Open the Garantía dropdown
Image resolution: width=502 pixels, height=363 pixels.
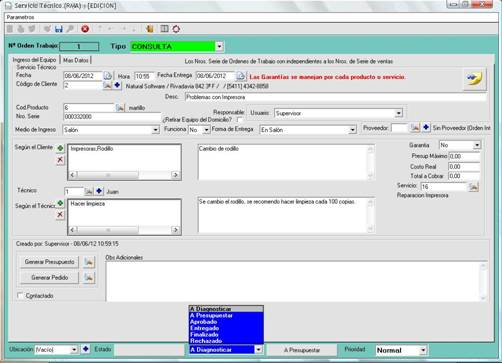click(x=477, y=145)
